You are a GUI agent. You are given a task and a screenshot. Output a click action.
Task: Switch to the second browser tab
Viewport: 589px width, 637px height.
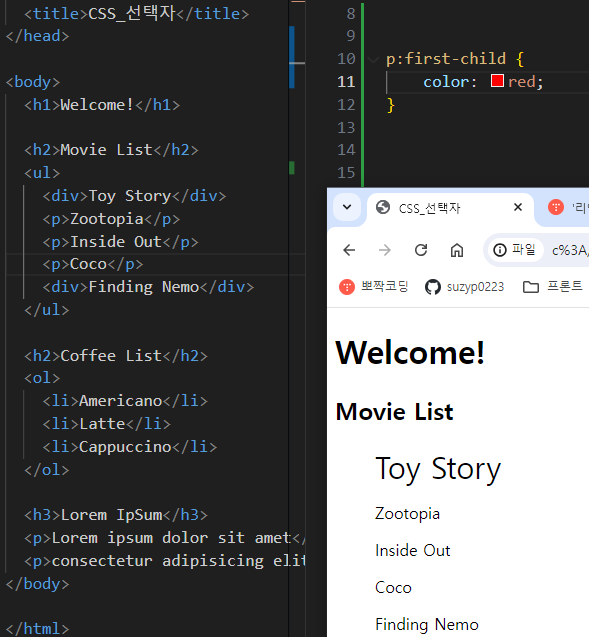(x=567, y=208)
